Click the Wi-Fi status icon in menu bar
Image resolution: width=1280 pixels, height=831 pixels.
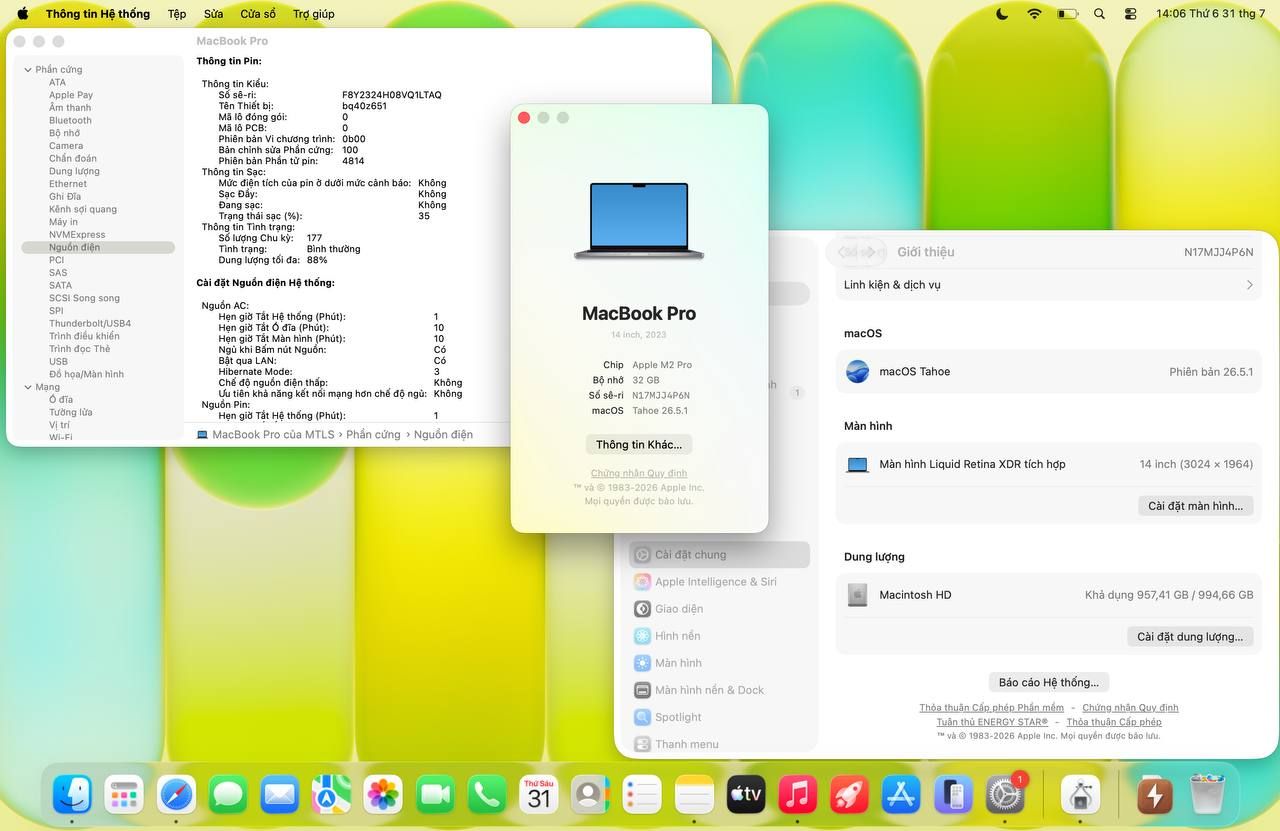[1034, 14]
